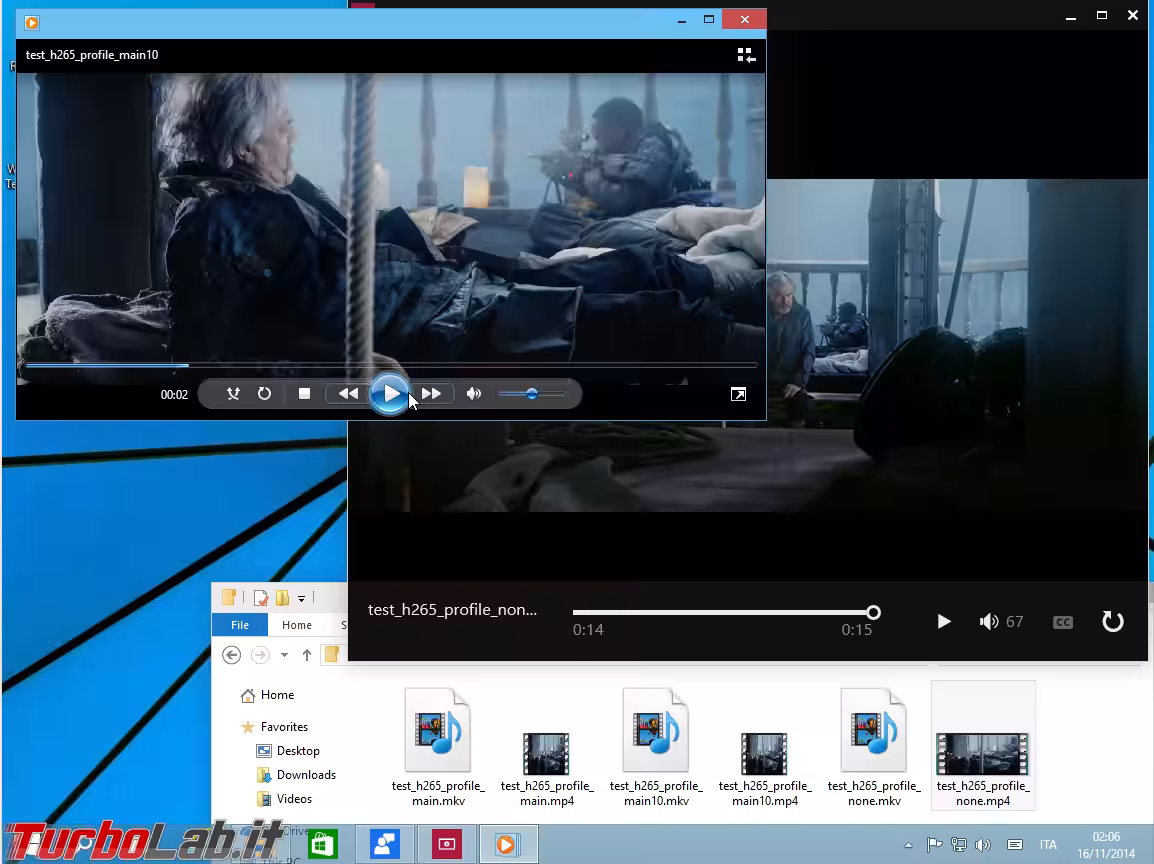Click the Back navigation button in File Explorer
The height and width of the screenshot is (864, 1154).
click(231, 655)
